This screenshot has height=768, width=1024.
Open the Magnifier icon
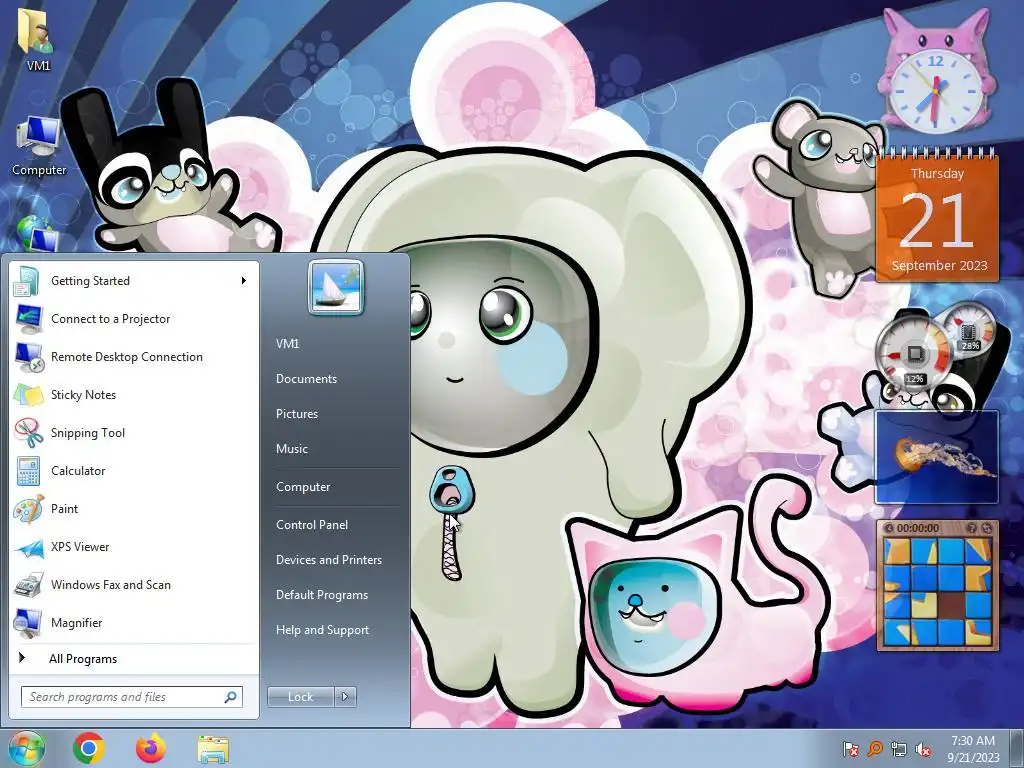click(29, 622)
